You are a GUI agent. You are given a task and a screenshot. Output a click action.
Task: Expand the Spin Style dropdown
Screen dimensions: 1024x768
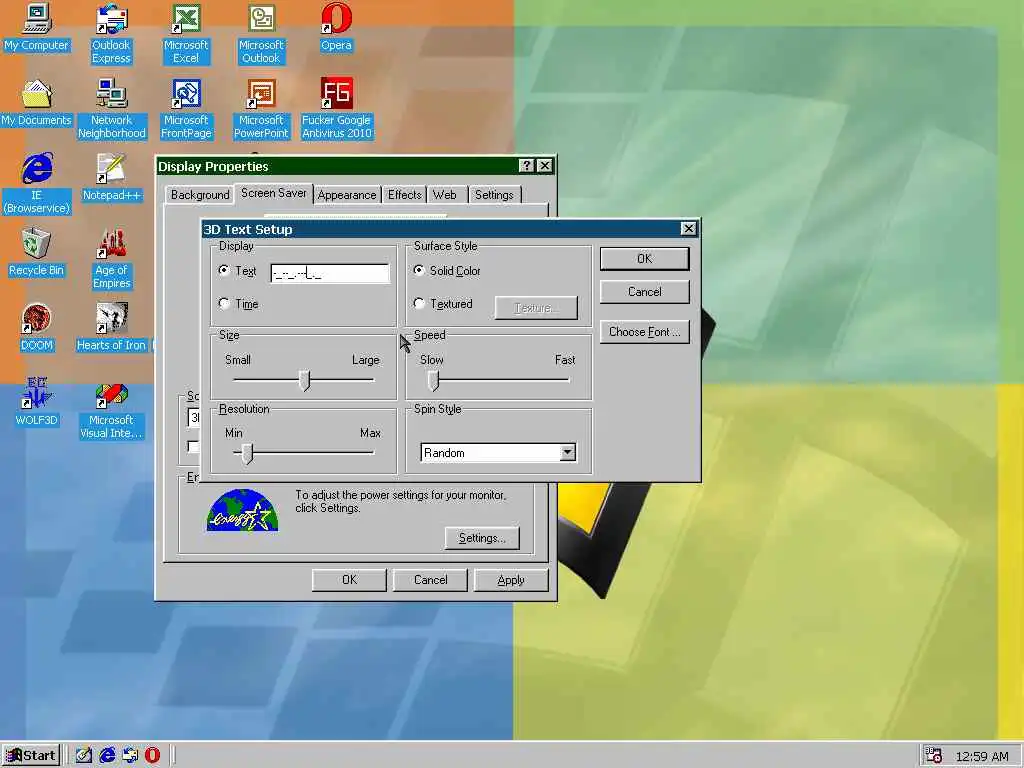tap(568, 452)
